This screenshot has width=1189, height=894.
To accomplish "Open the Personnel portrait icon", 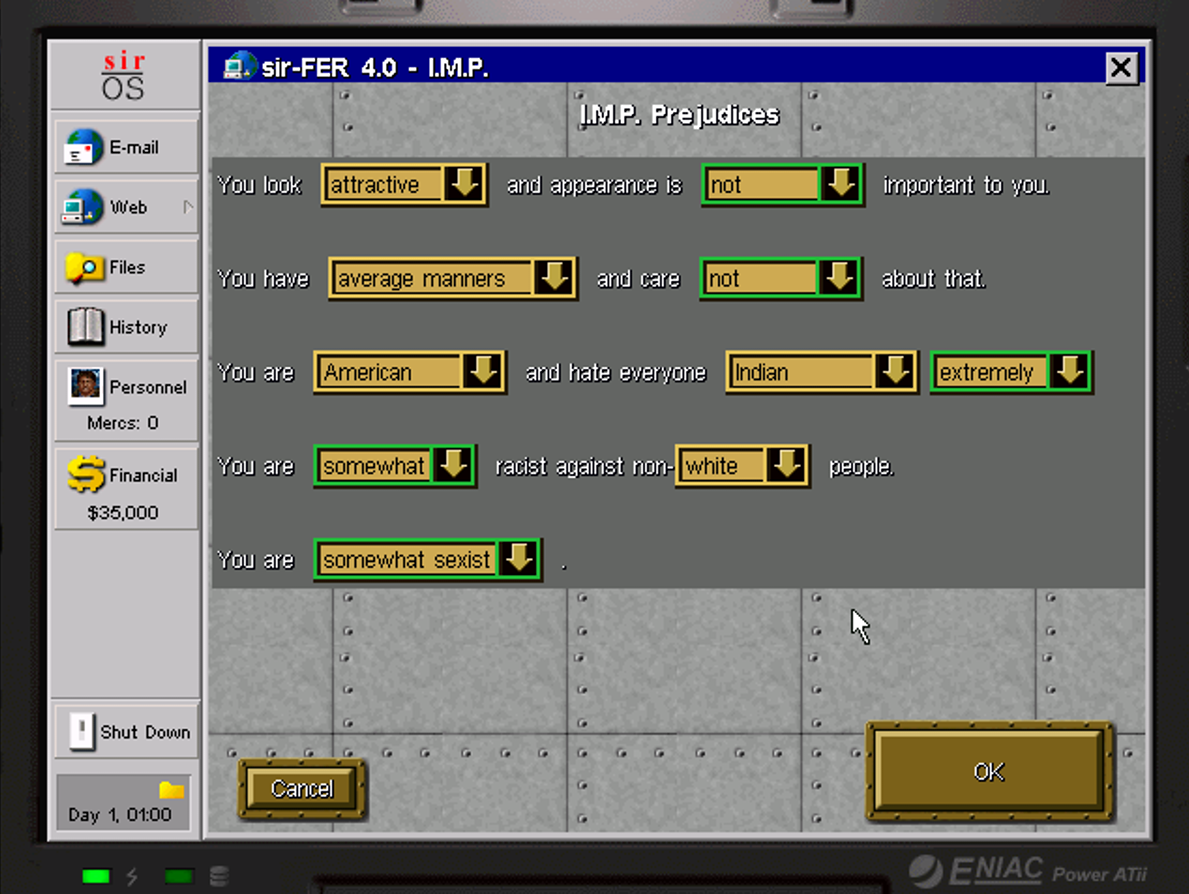I will click(86, 385).
